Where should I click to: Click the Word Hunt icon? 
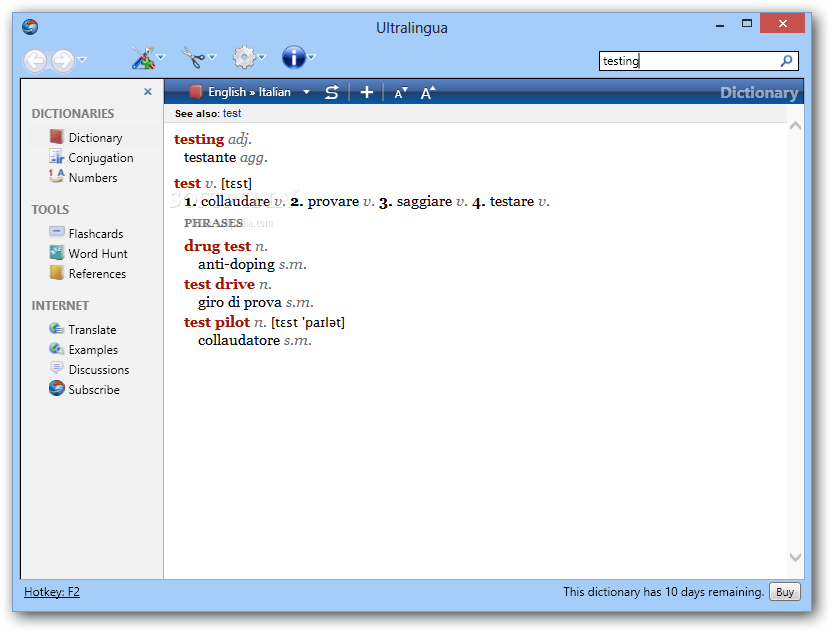pos(56,252)
